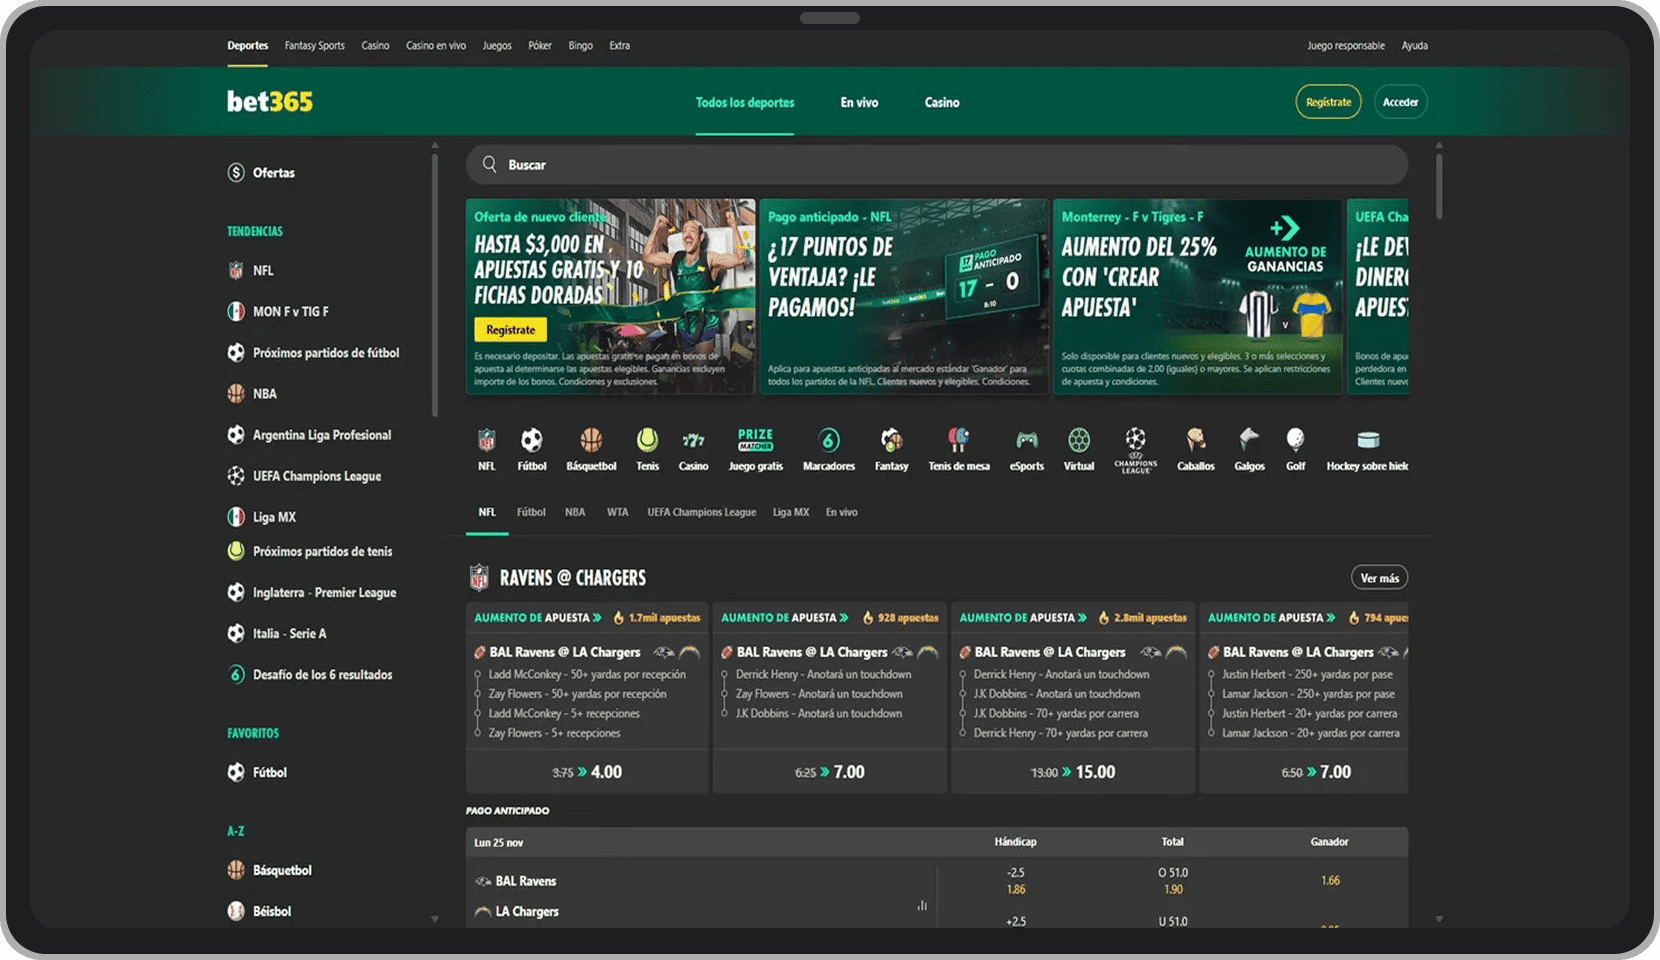Select the boosted odds 4.00 bet
The image size is (1660, 960).
click(587, 772)
